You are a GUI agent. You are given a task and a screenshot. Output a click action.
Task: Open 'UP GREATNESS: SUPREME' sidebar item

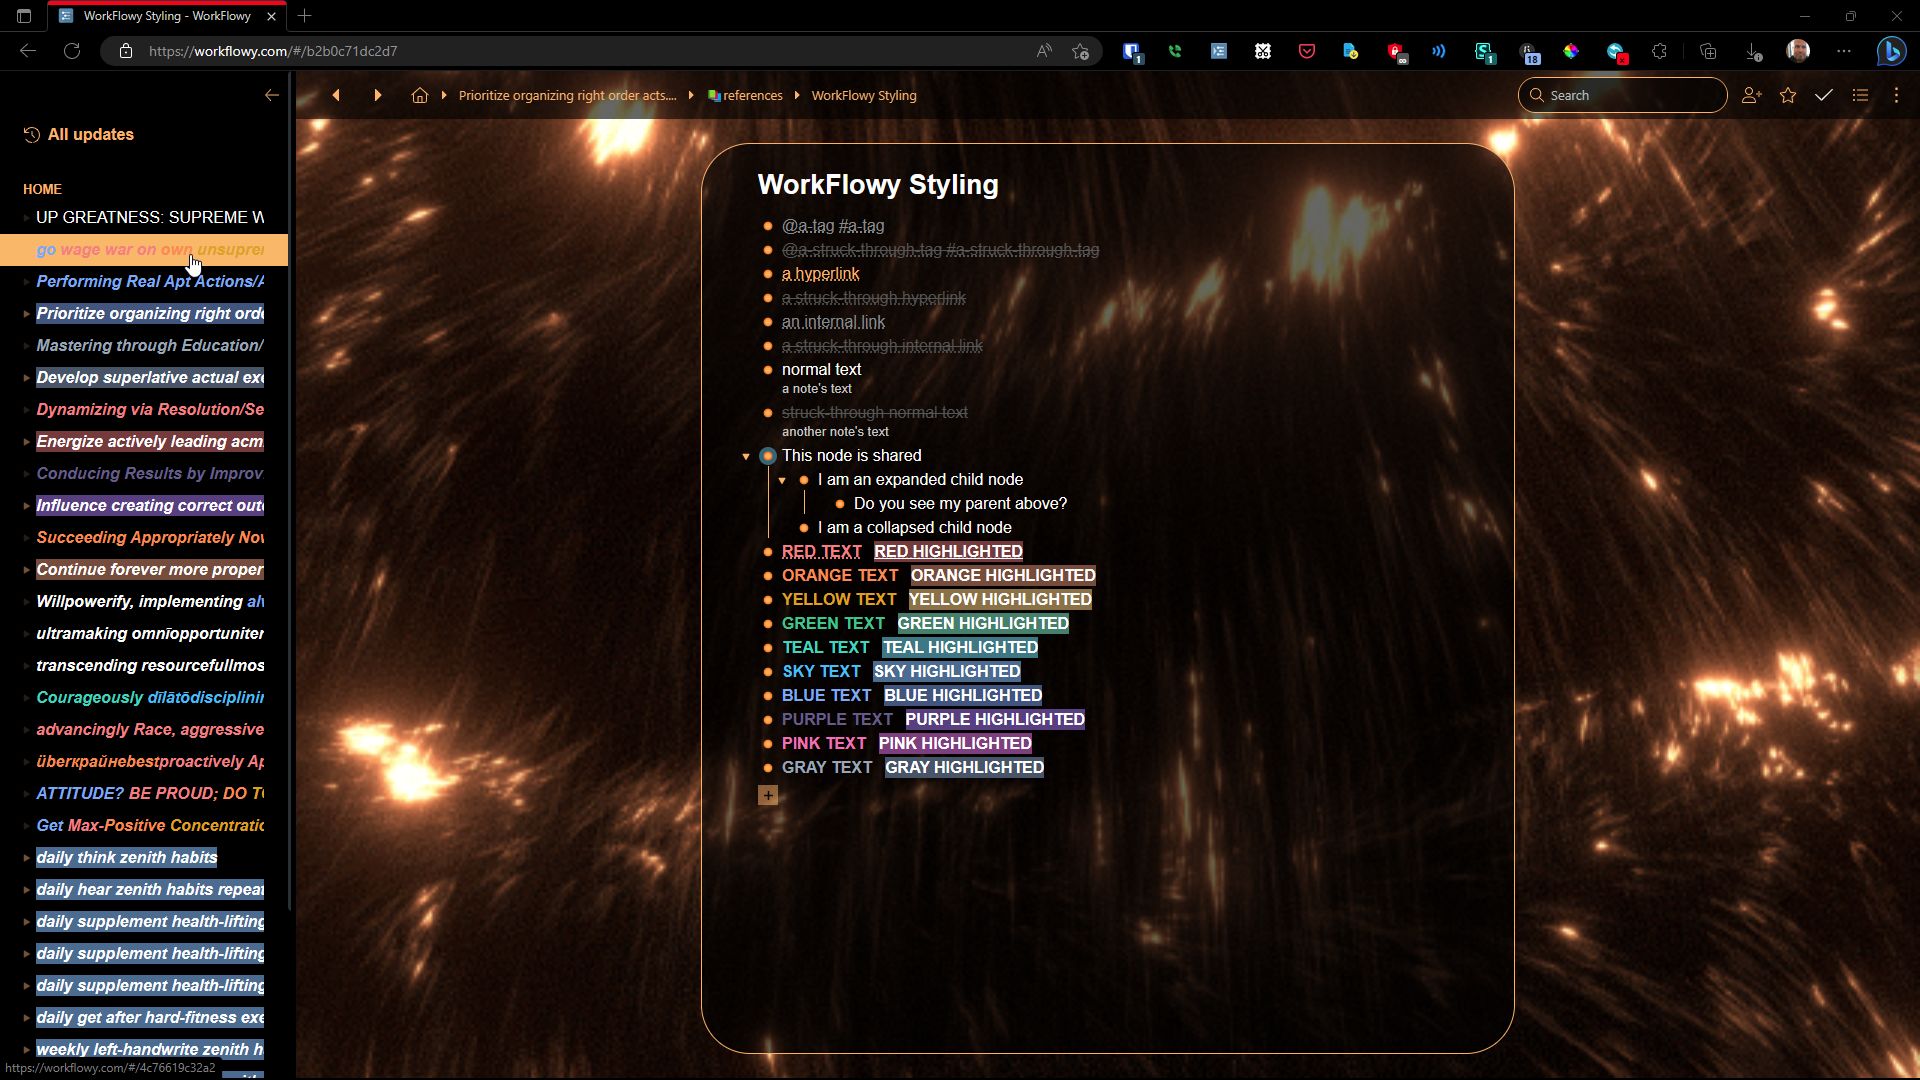[x=150, y=217]
